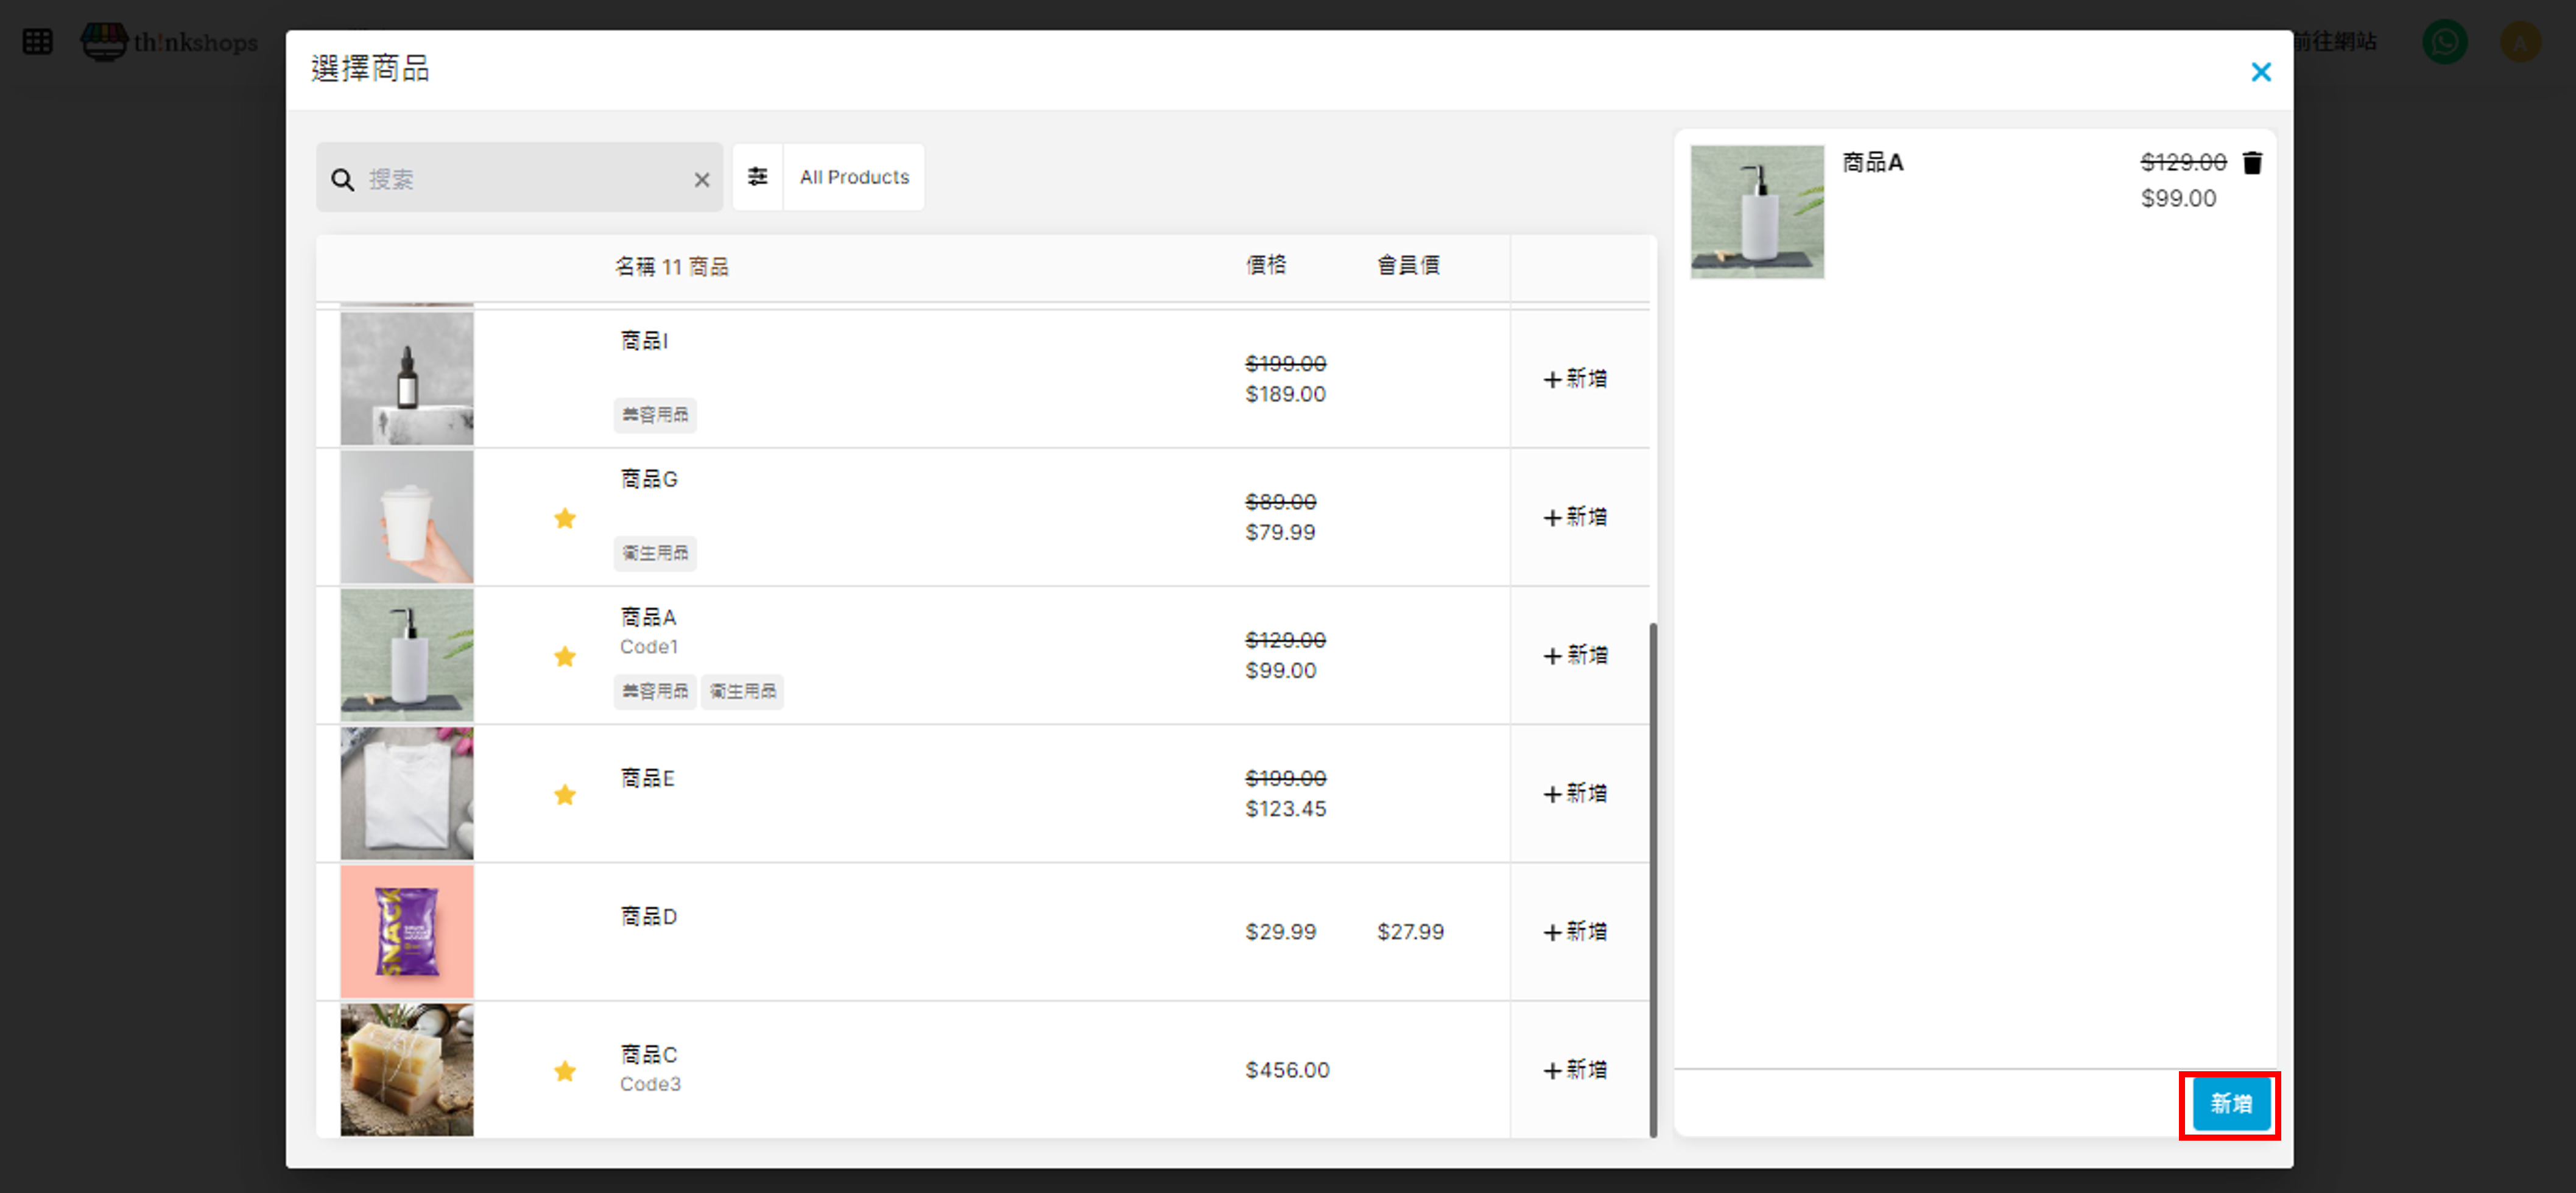2576x1193 pixels.
Task: Toggle the star on 商品G
Action: click(x=565, y=518)
